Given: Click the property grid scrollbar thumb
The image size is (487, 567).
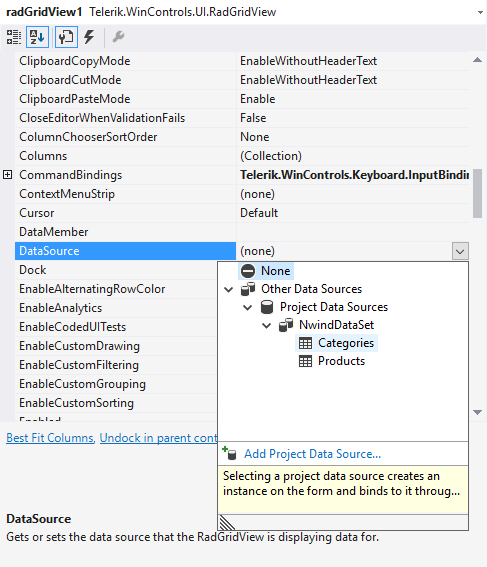Looking at the screenshot, I should pos(478,193).
